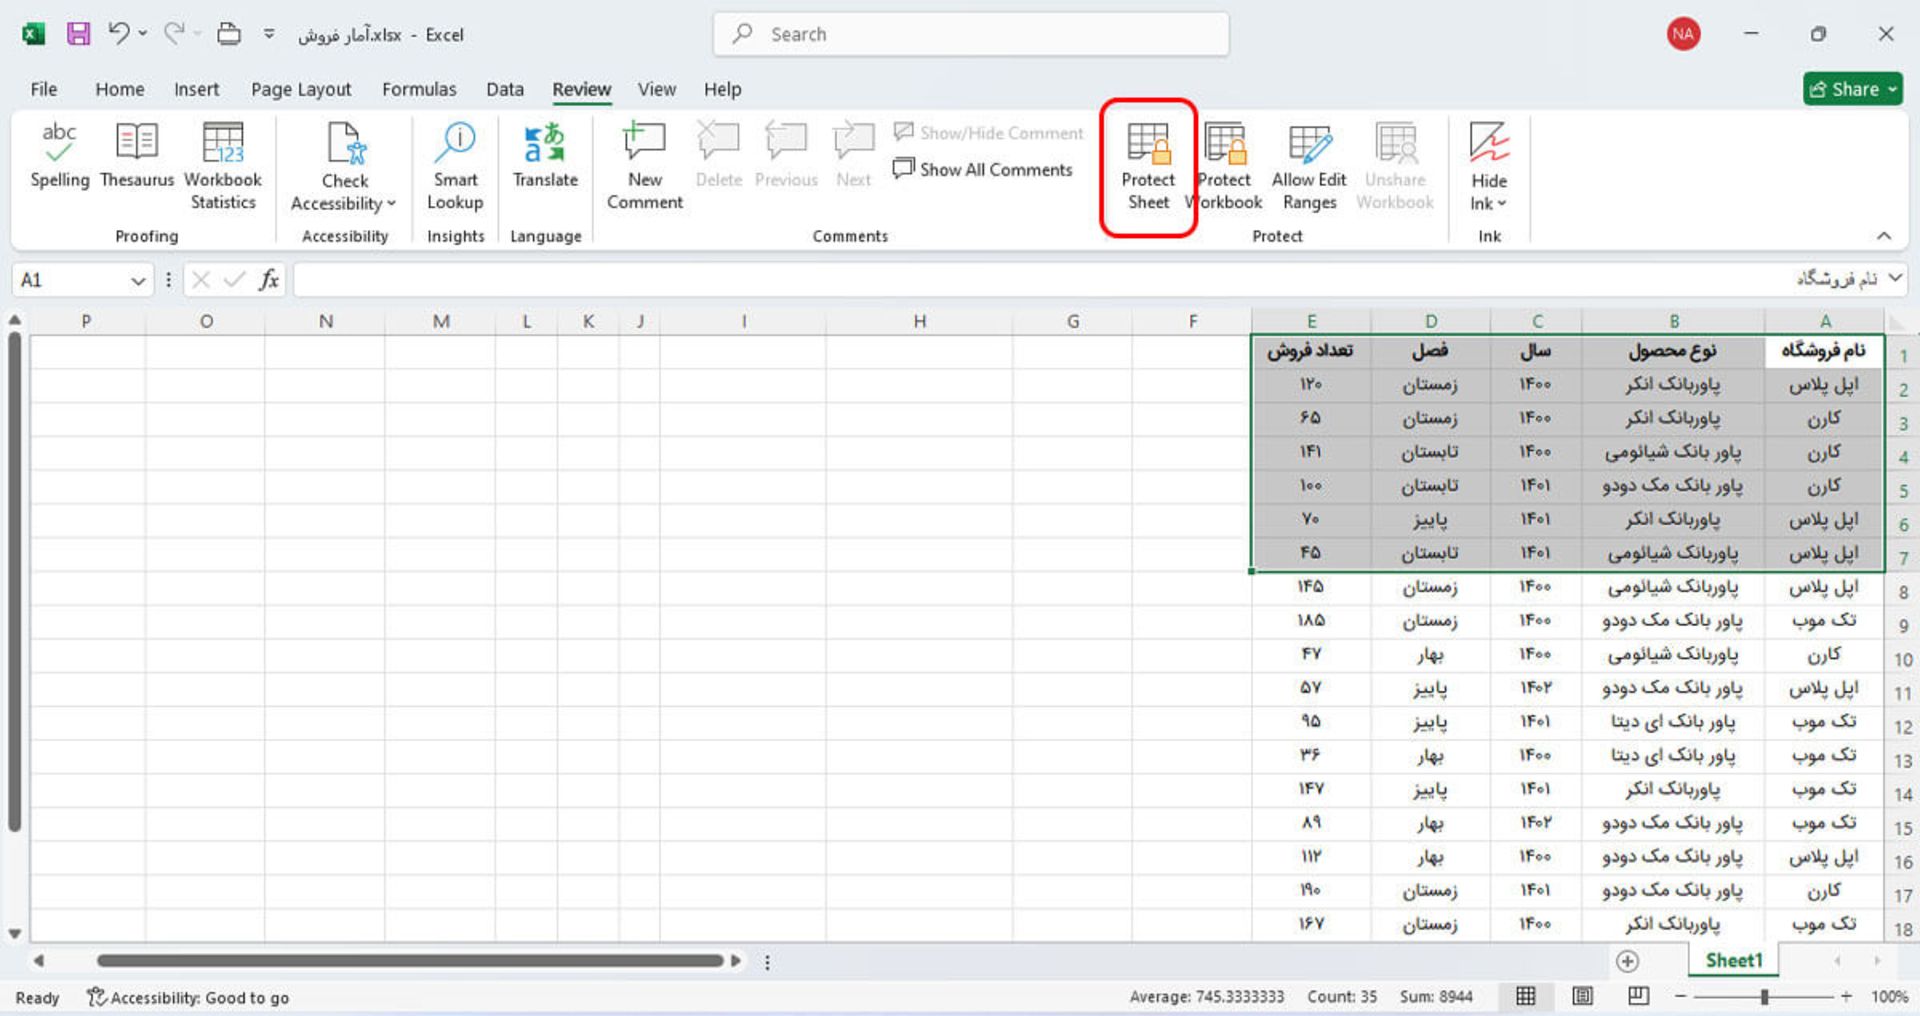
Task: Add a New Comment
Action: pyautogui.click(x=644, y=166)
